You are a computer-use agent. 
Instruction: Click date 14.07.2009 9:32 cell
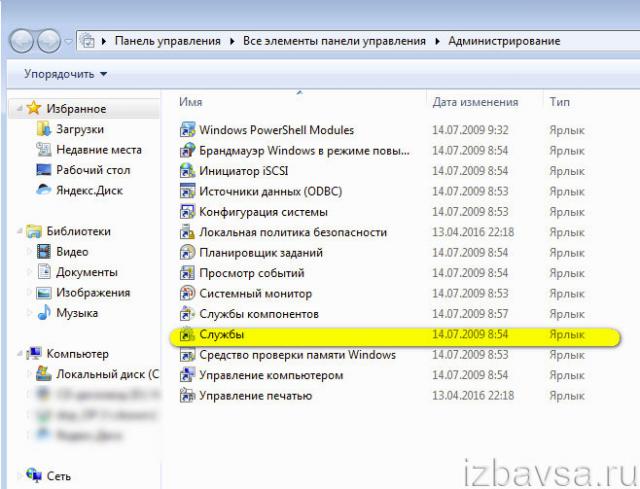tap(470, 130)
